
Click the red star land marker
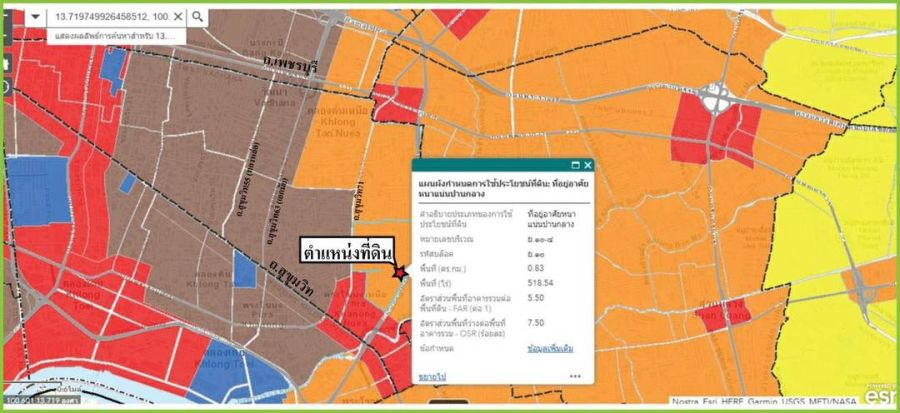(400, 272)
